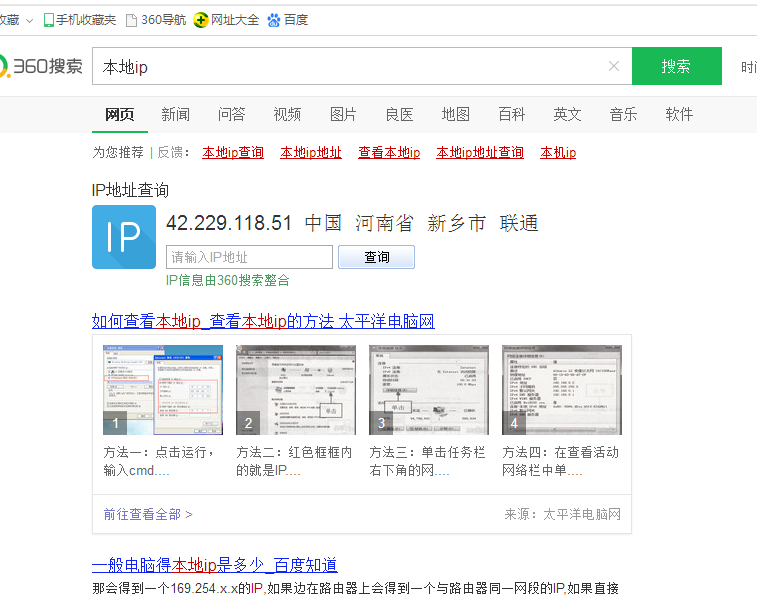757x595 pixels.
Task: Click the 360搜索 logo
Action: (x=42, y=67)
